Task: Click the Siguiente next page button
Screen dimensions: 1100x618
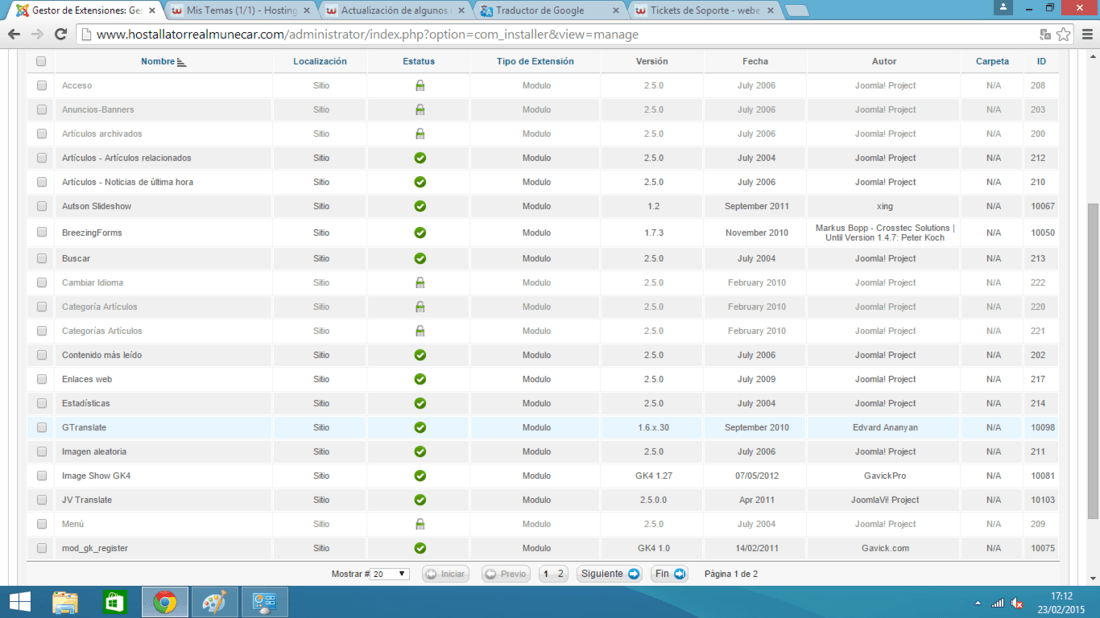Action: pos(609,574)
